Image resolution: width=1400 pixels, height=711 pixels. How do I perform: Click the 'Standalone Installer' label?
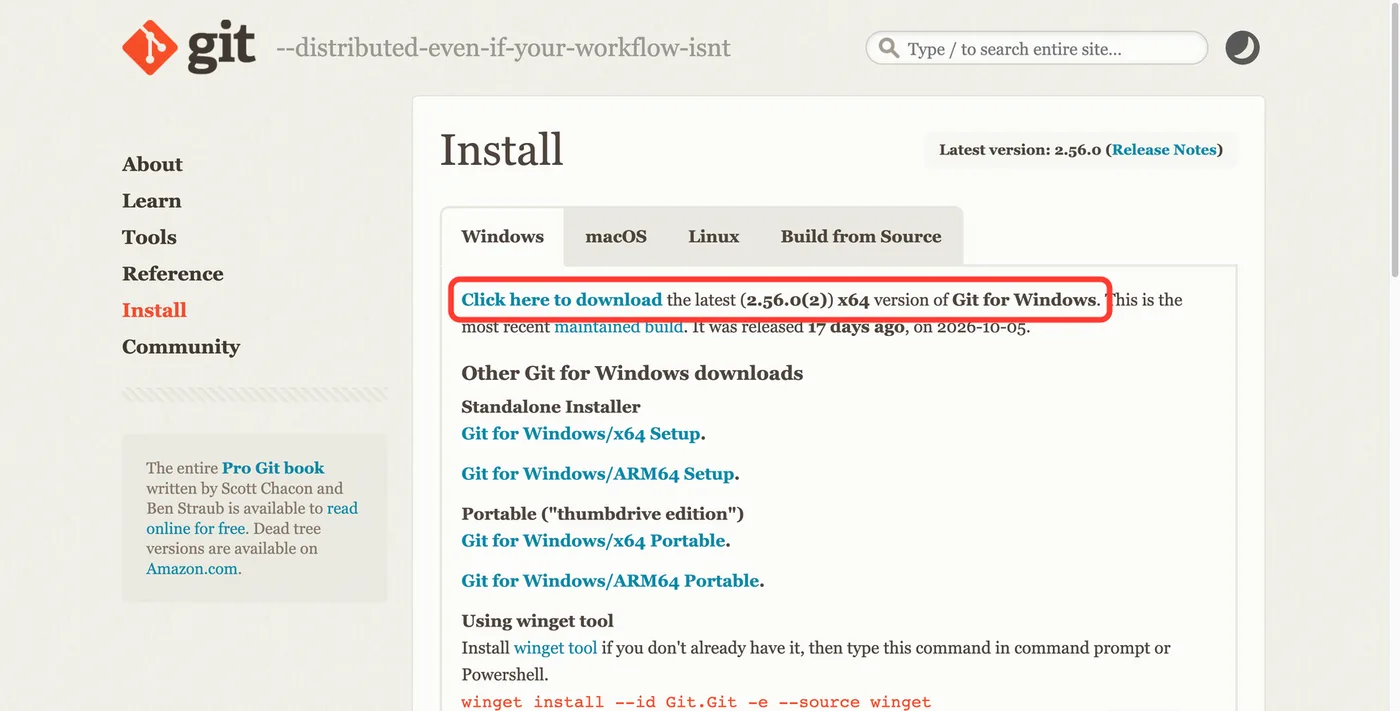[x=551, y=407]
